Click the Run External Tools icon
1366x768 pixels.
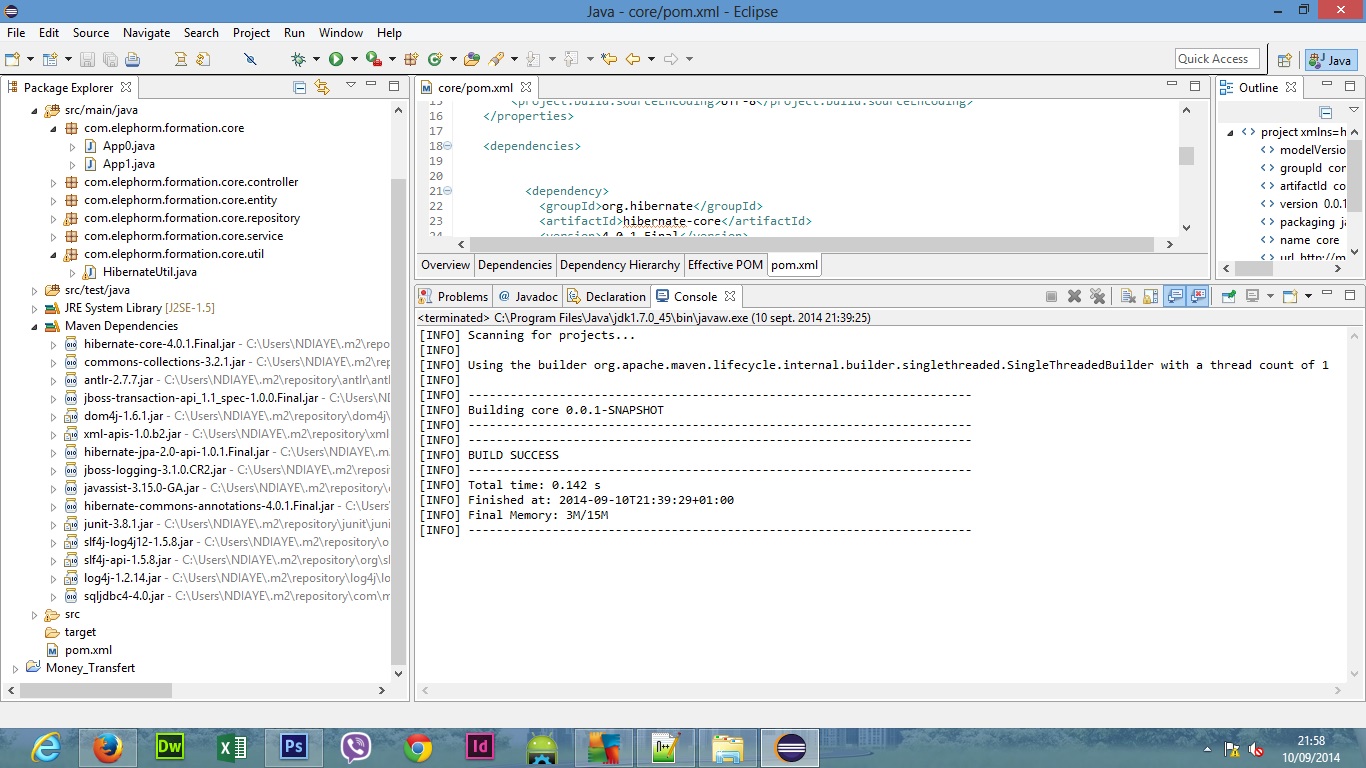[374, 59]
